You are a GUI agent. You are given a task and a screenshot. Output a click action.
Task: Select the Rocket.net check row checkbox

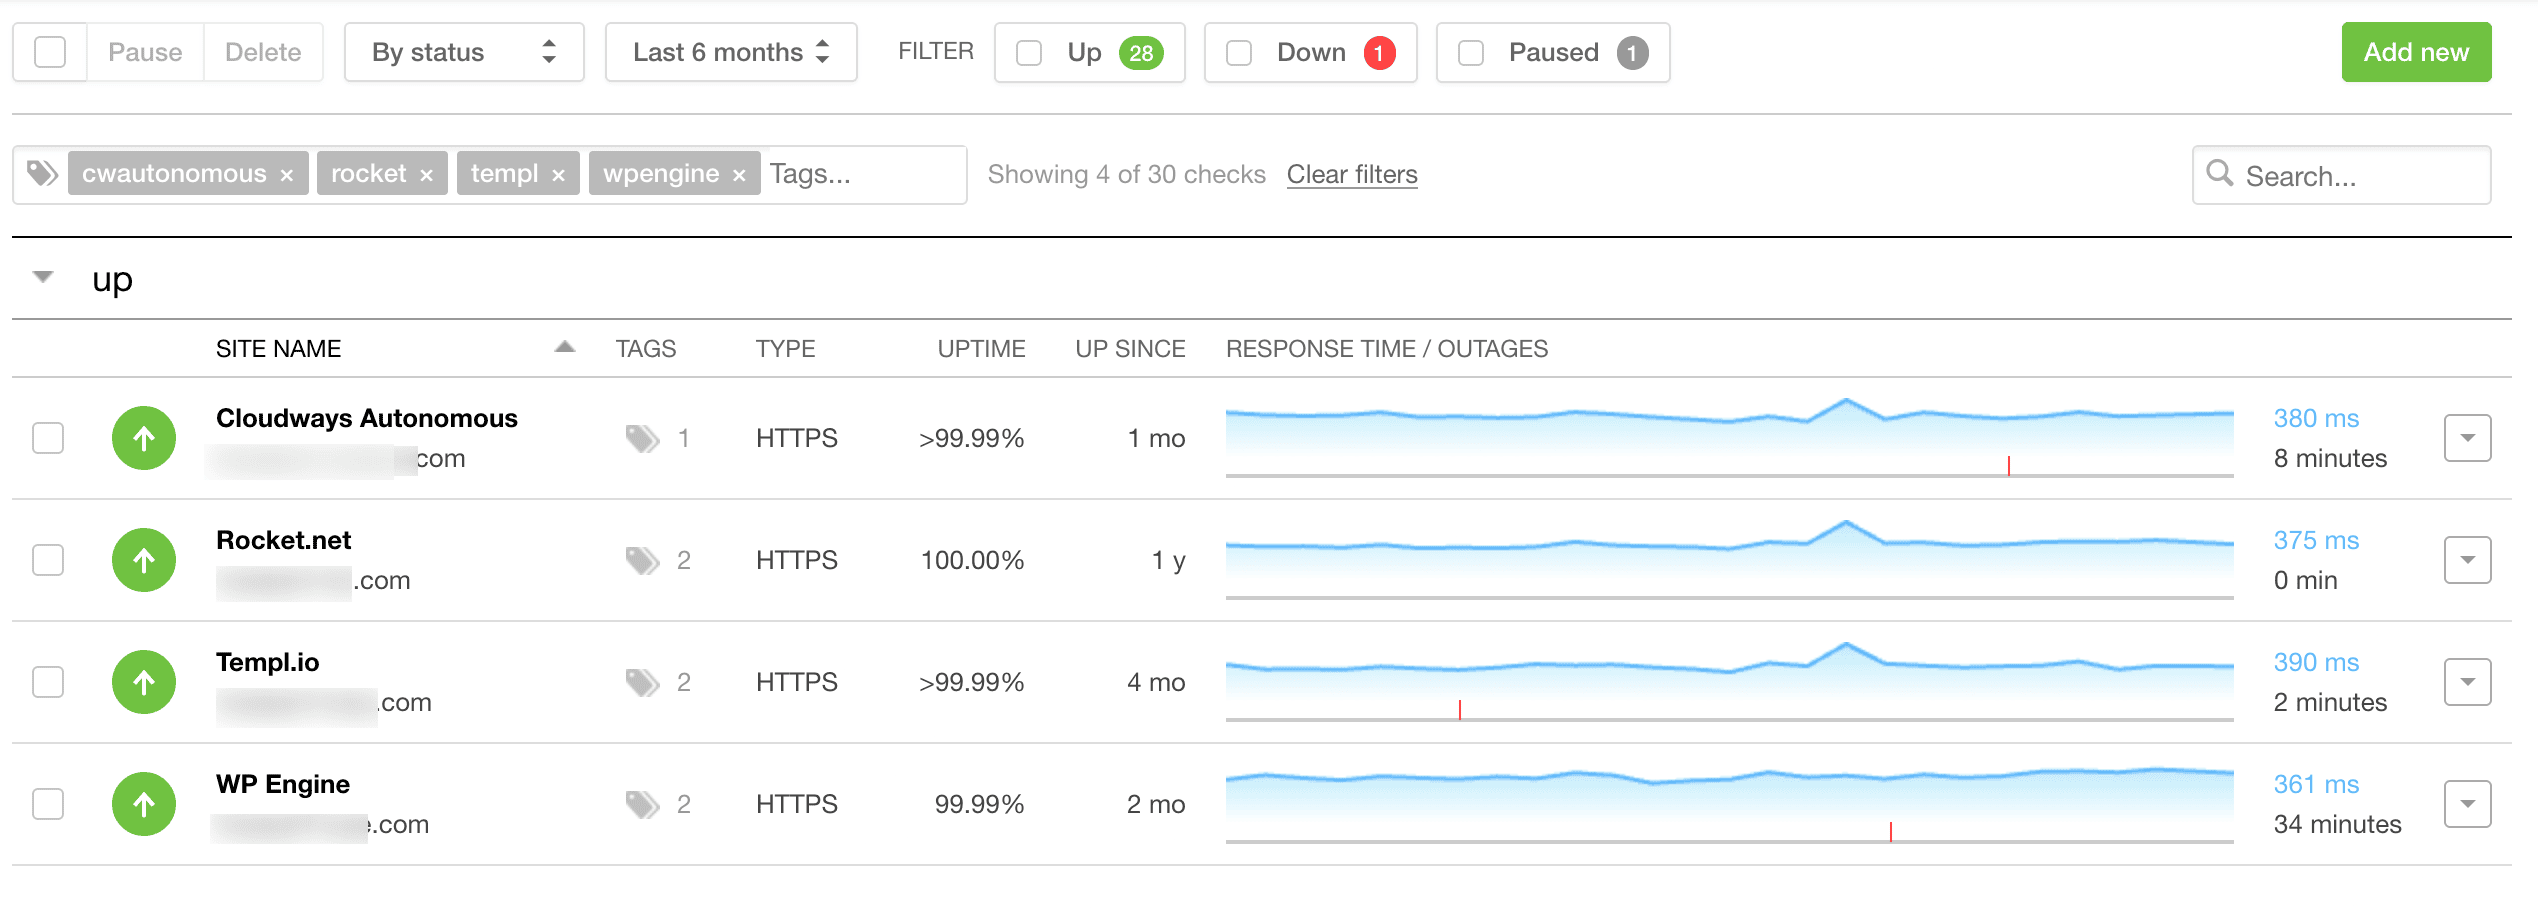click(48, 560)
